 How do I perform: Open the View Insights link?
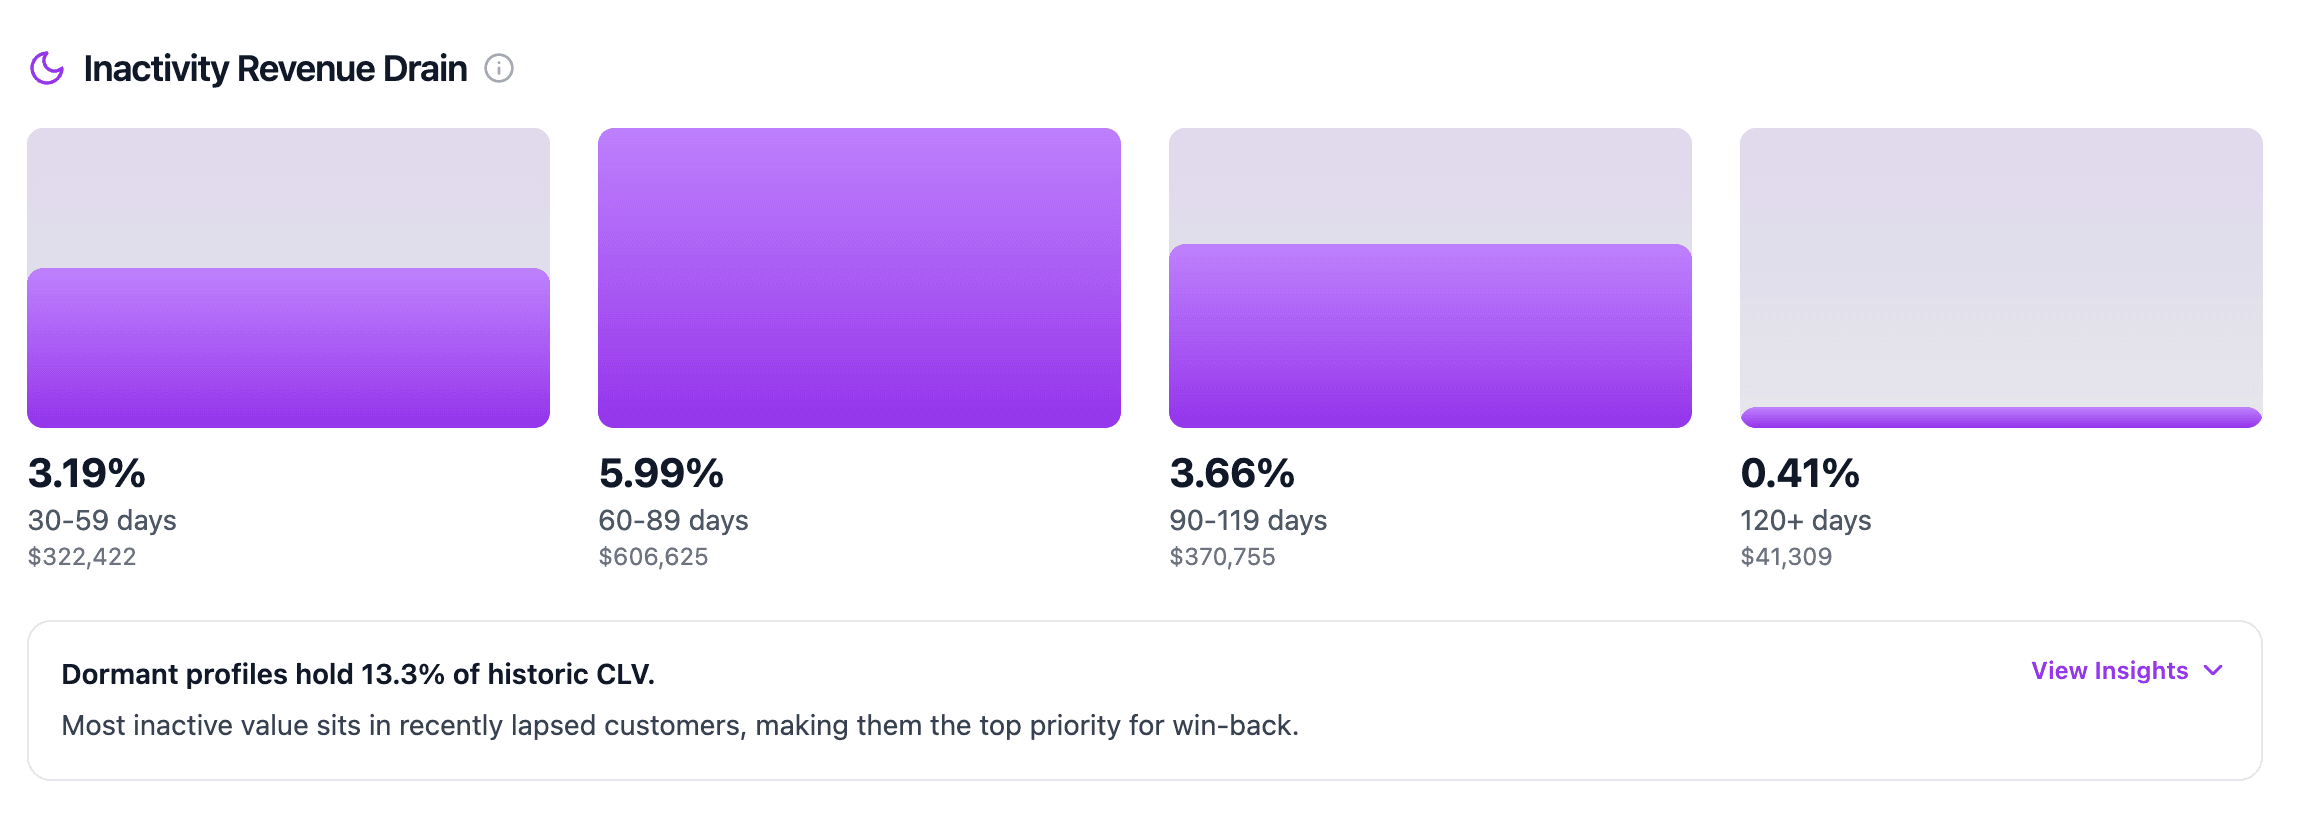click(2109, 670)
